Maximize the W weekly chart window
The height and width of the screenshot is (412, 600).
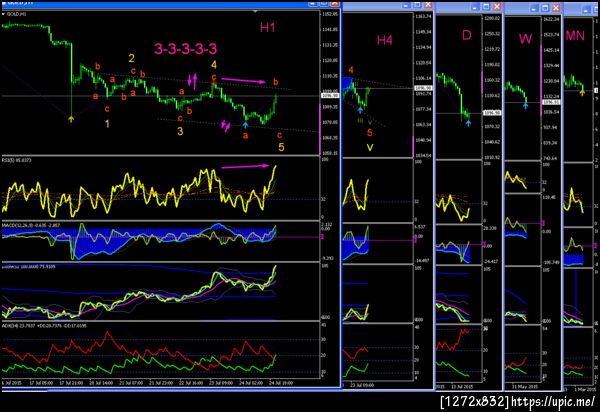546,8
